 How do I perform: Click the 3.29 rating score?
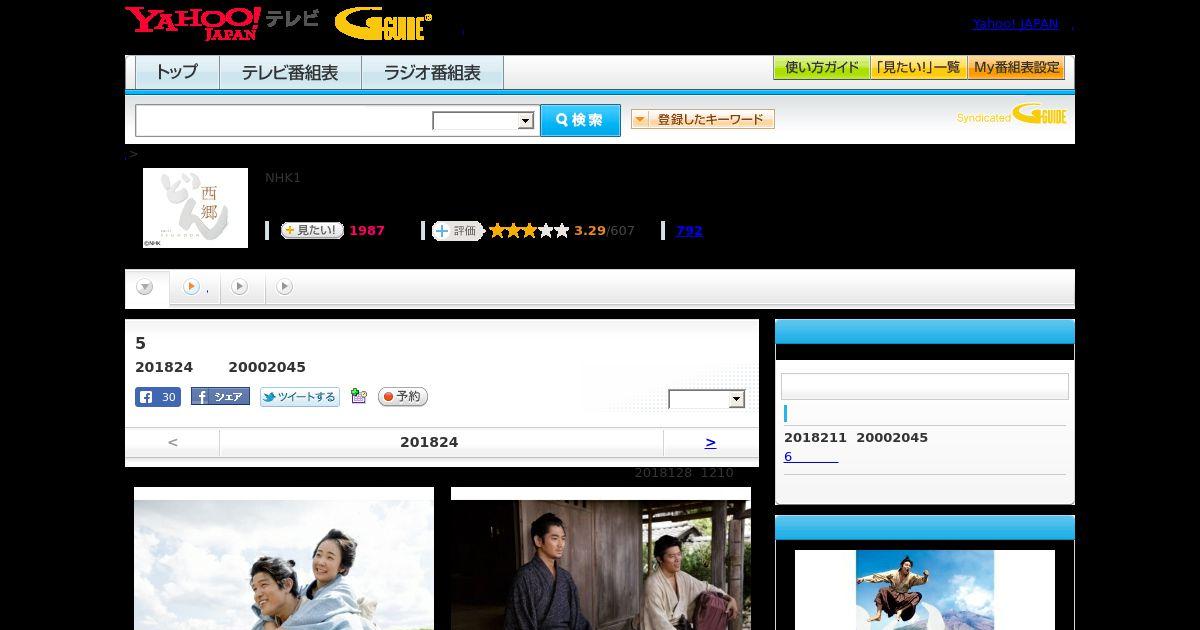(590, 231)
